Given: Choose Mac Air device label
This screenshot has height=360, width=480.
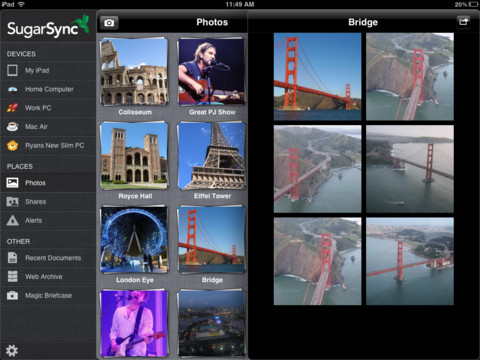Looking at the screenshot, I should coord(36,127).
